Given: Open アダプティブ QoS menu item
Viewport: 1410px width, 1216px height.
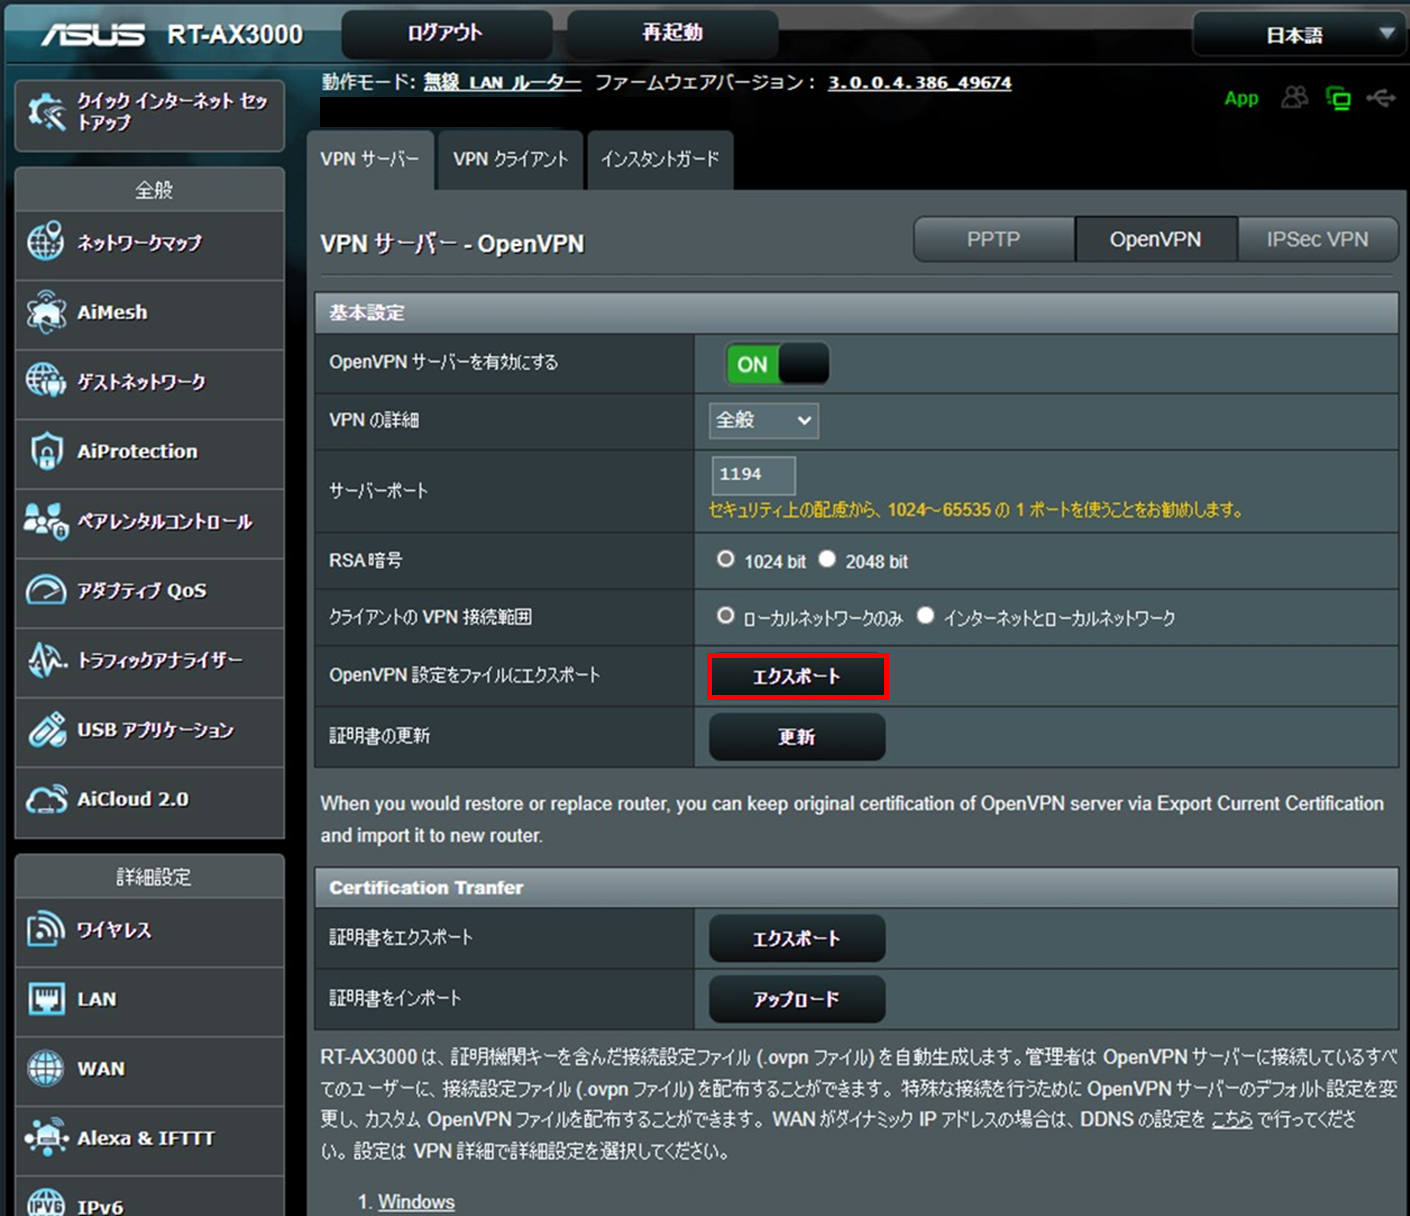Looking at the screenshot, I should click(150, 593).
